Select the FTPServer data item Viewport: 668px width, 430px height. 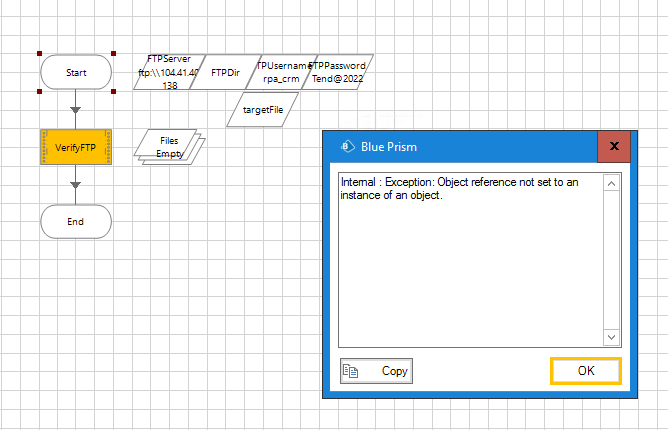[169, 72]
